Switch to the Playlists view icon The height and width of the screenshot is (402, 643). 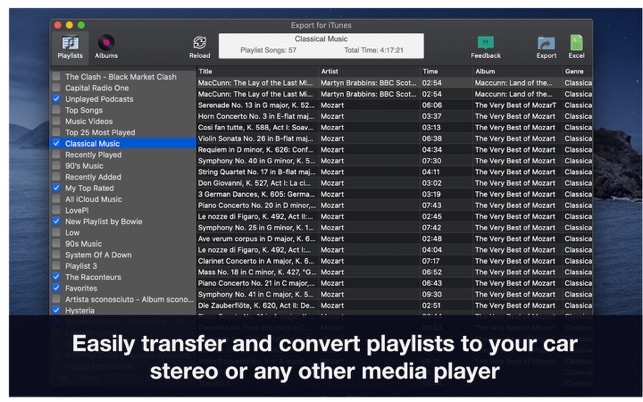[x=70, y=43]
